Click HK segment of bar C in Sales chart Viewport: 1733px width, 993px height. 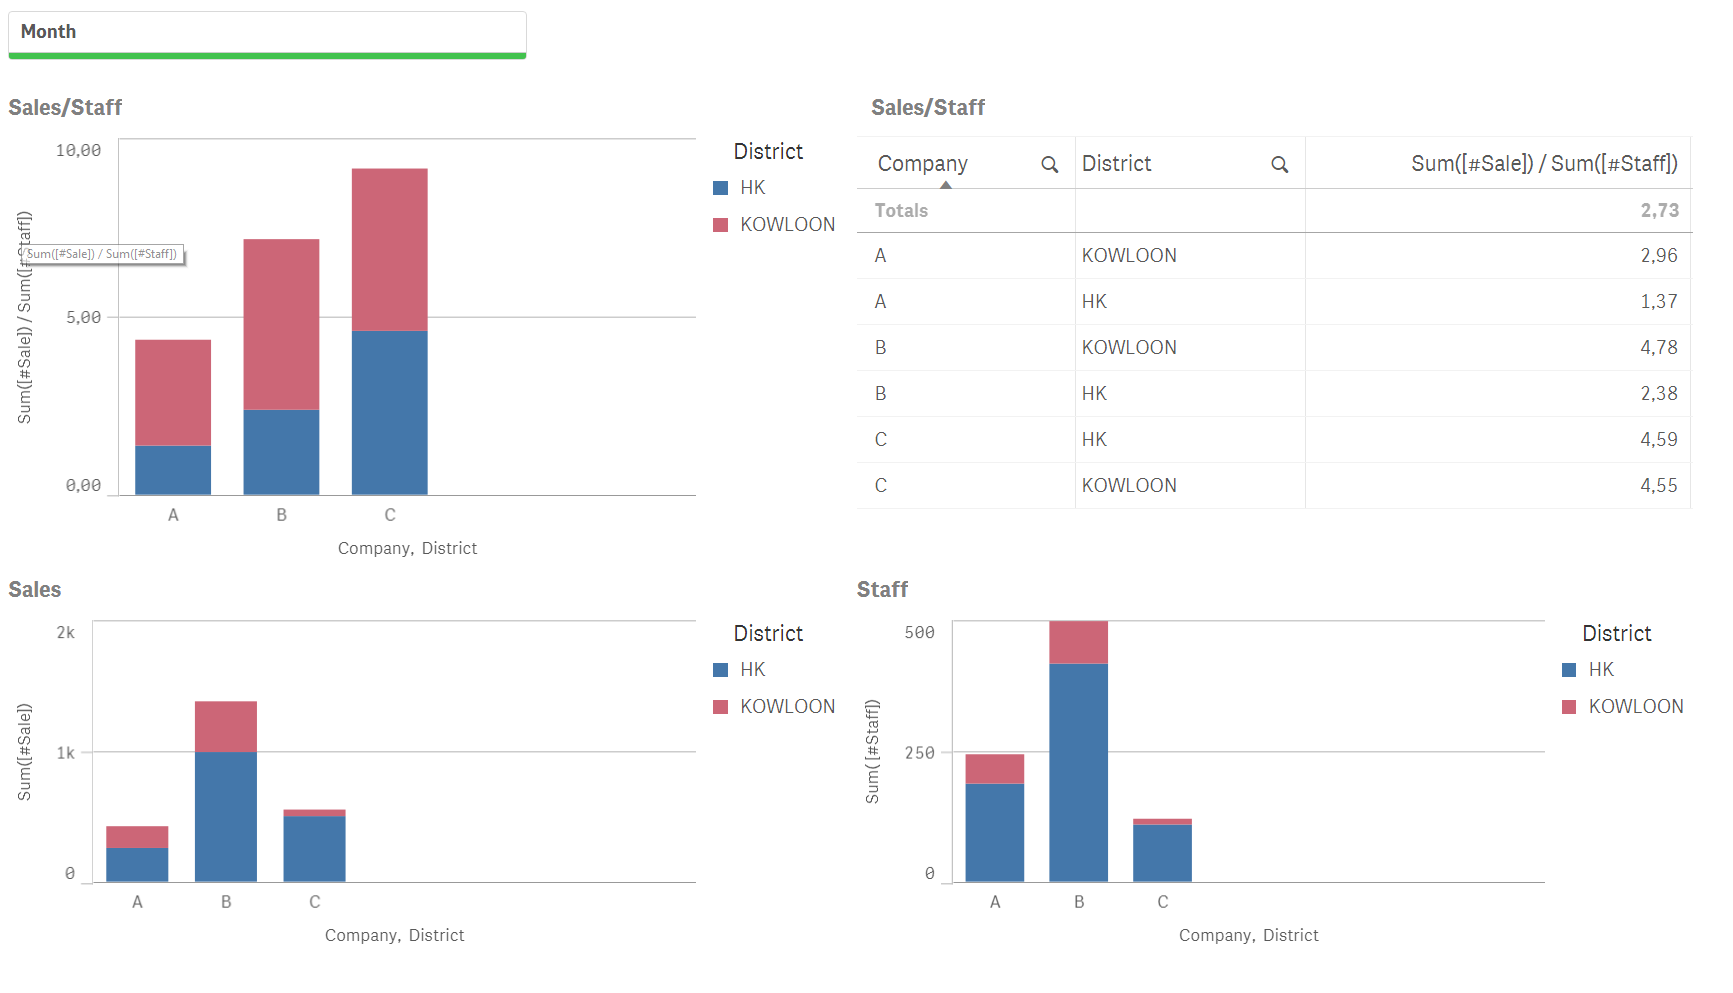coord(314,849)
